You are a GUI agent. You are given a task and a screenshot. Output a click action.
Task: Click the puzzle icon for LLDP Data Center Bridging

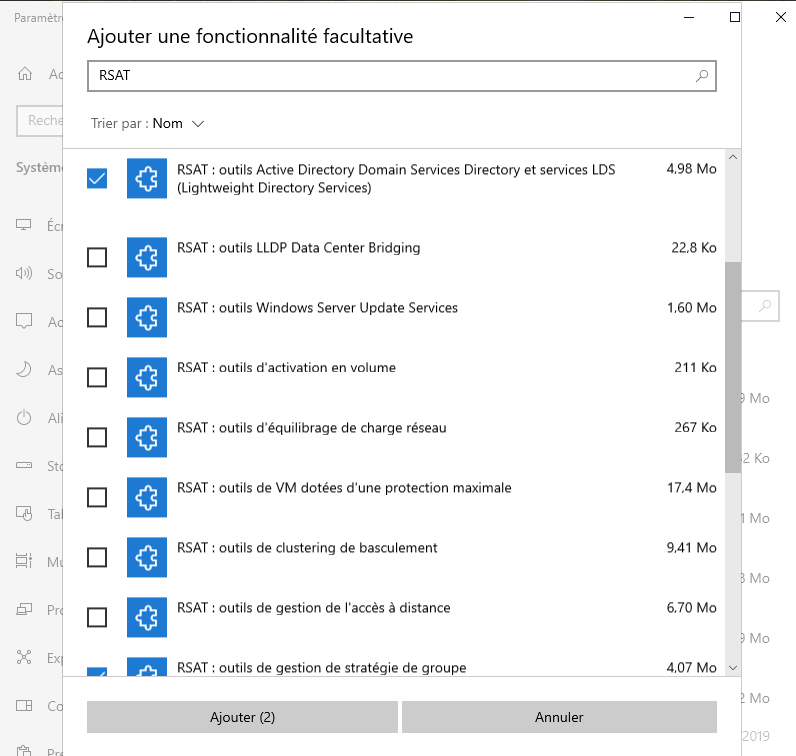[x=147, y=257]
